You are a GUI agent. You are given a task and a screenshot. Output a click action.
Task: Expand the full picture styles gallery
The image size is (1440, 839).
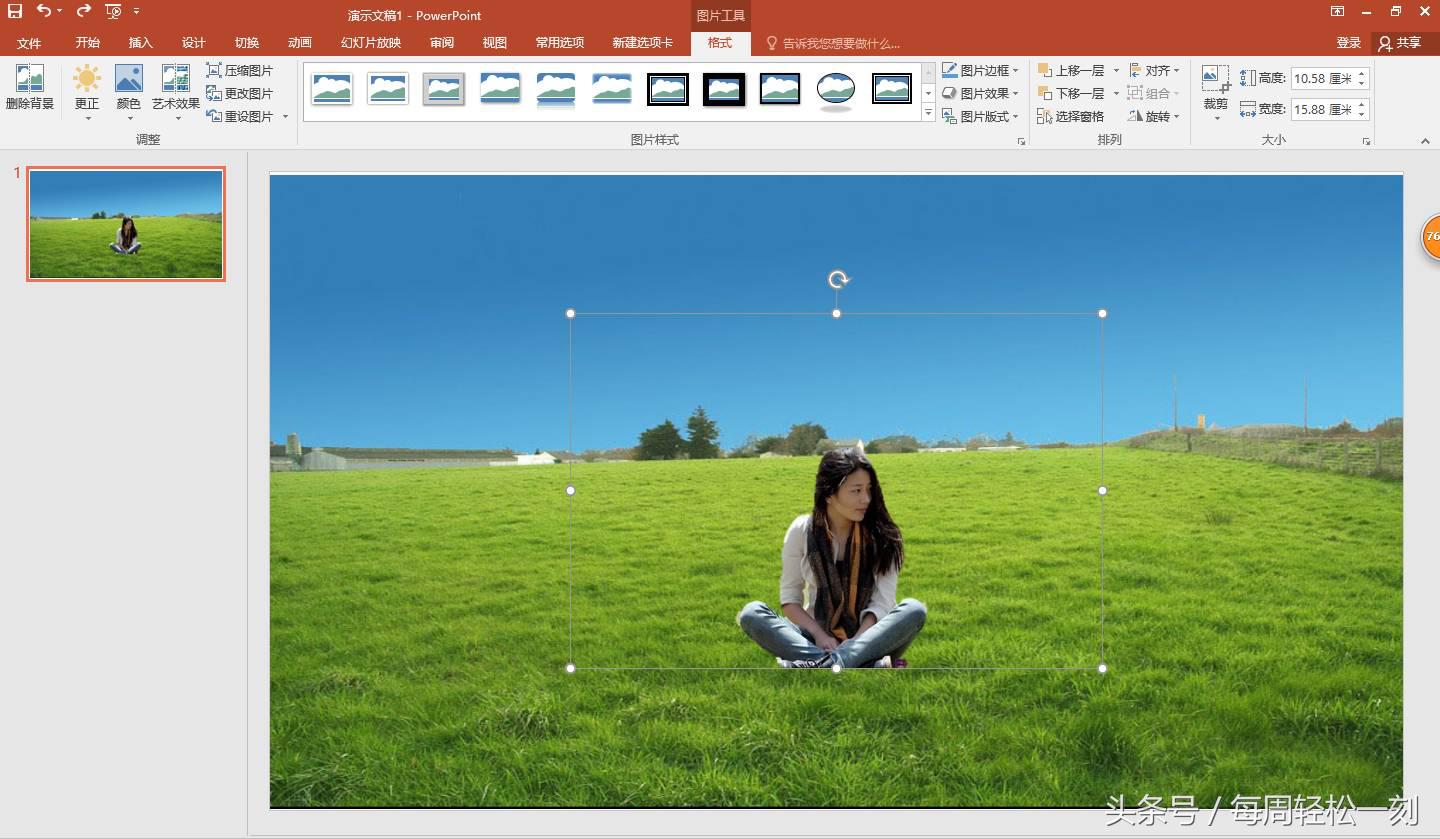[x=928, y=114]
